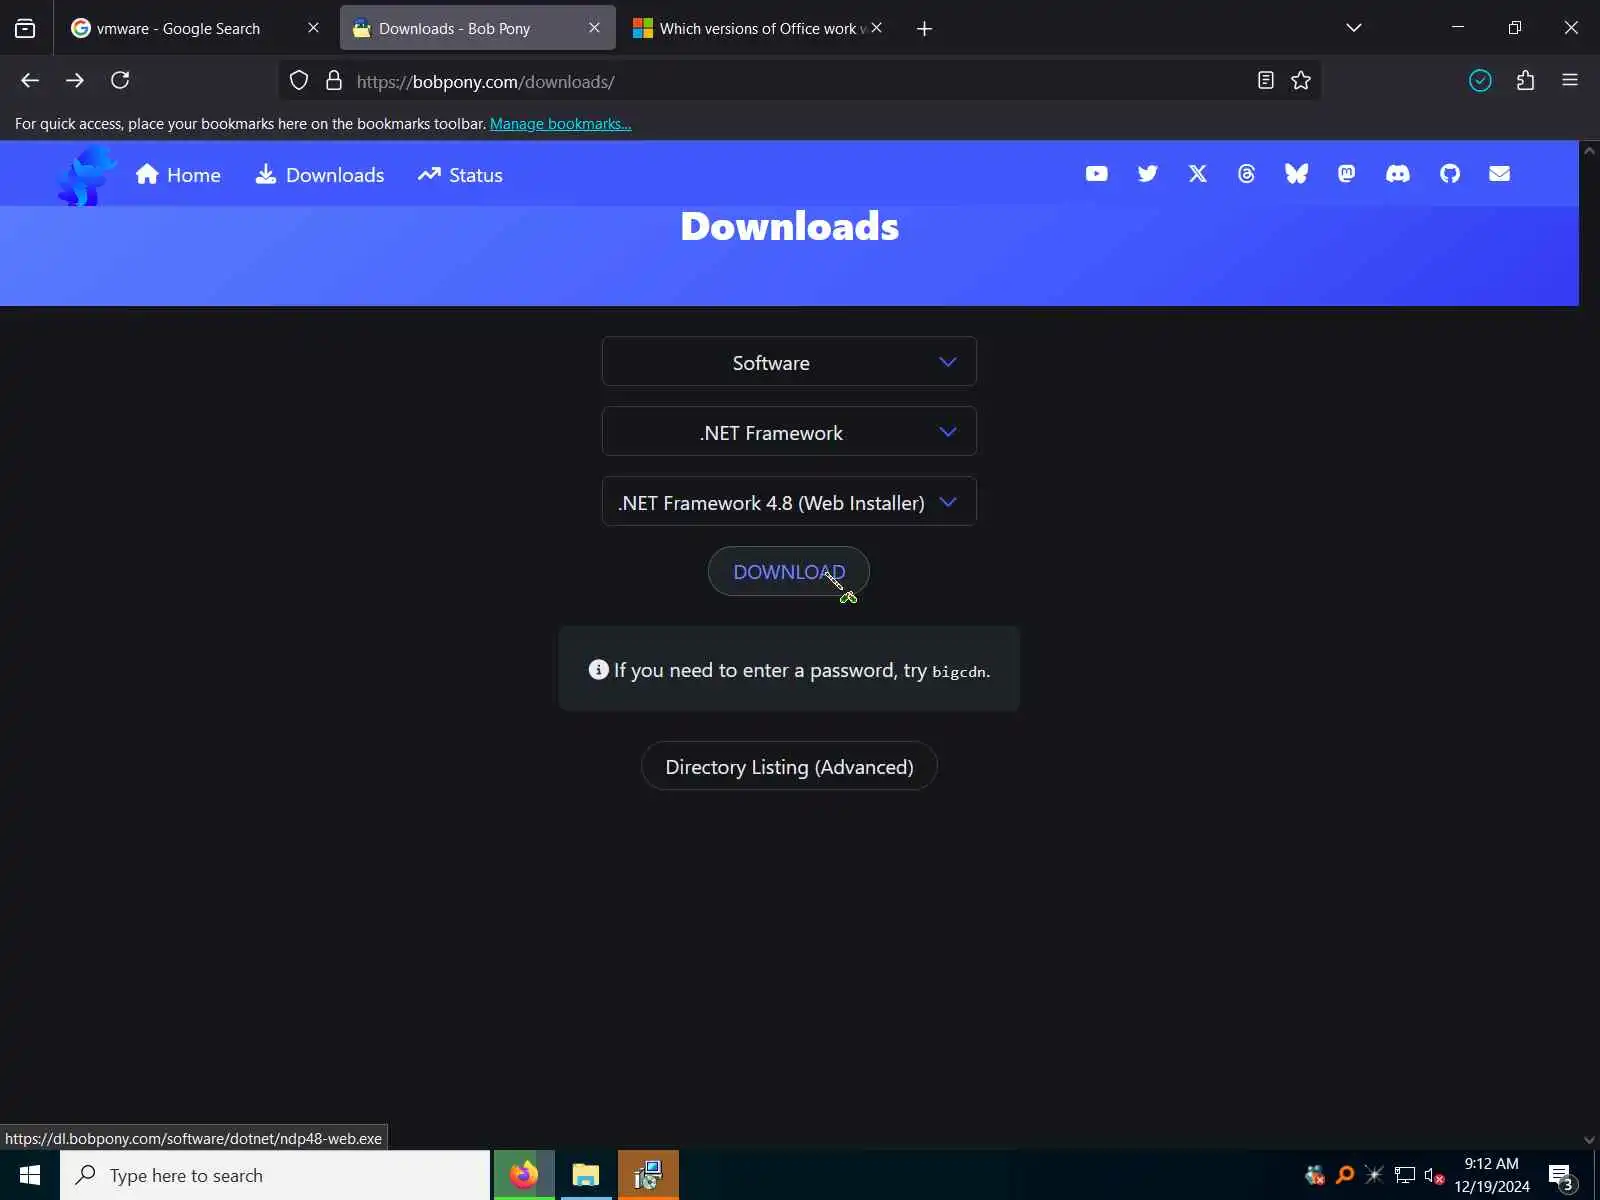View site security padlock info
Image resolution: width=1600 pixels, height=1200 pixels.
pyautogui.click(x=334, y=81)
